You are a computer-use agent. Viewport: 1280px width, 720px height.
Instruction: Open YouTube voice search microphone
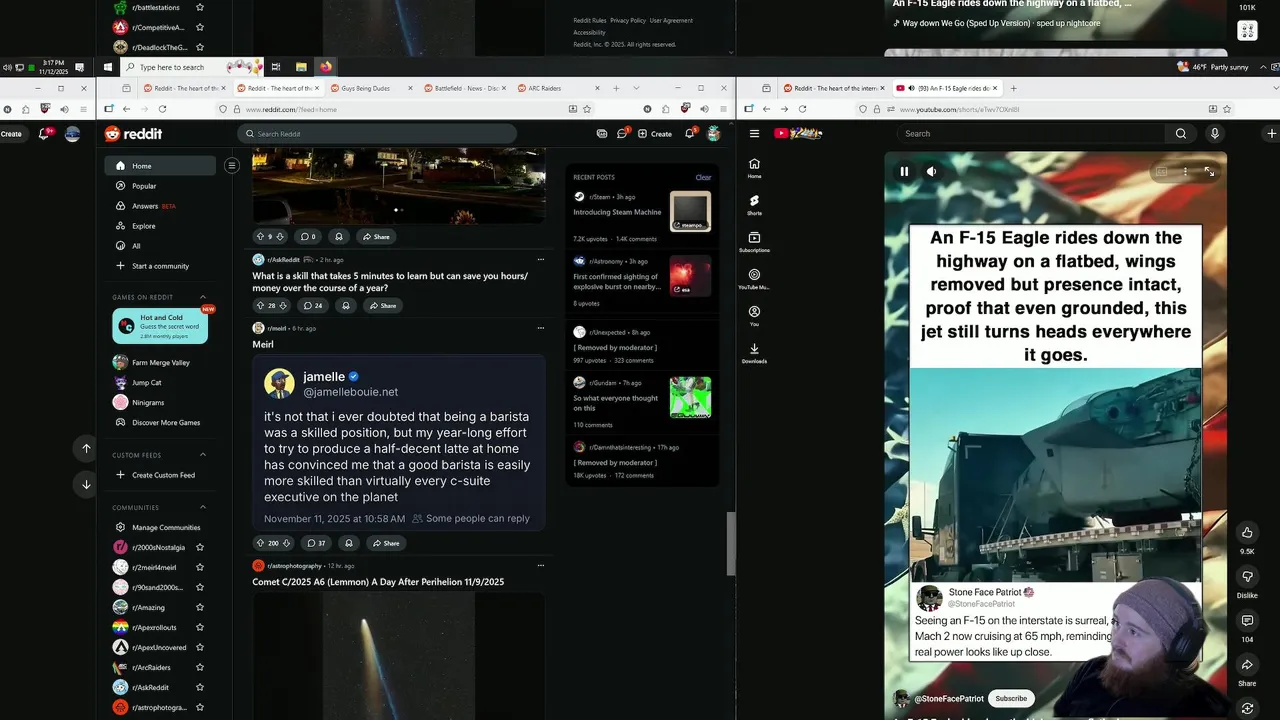1214,133
